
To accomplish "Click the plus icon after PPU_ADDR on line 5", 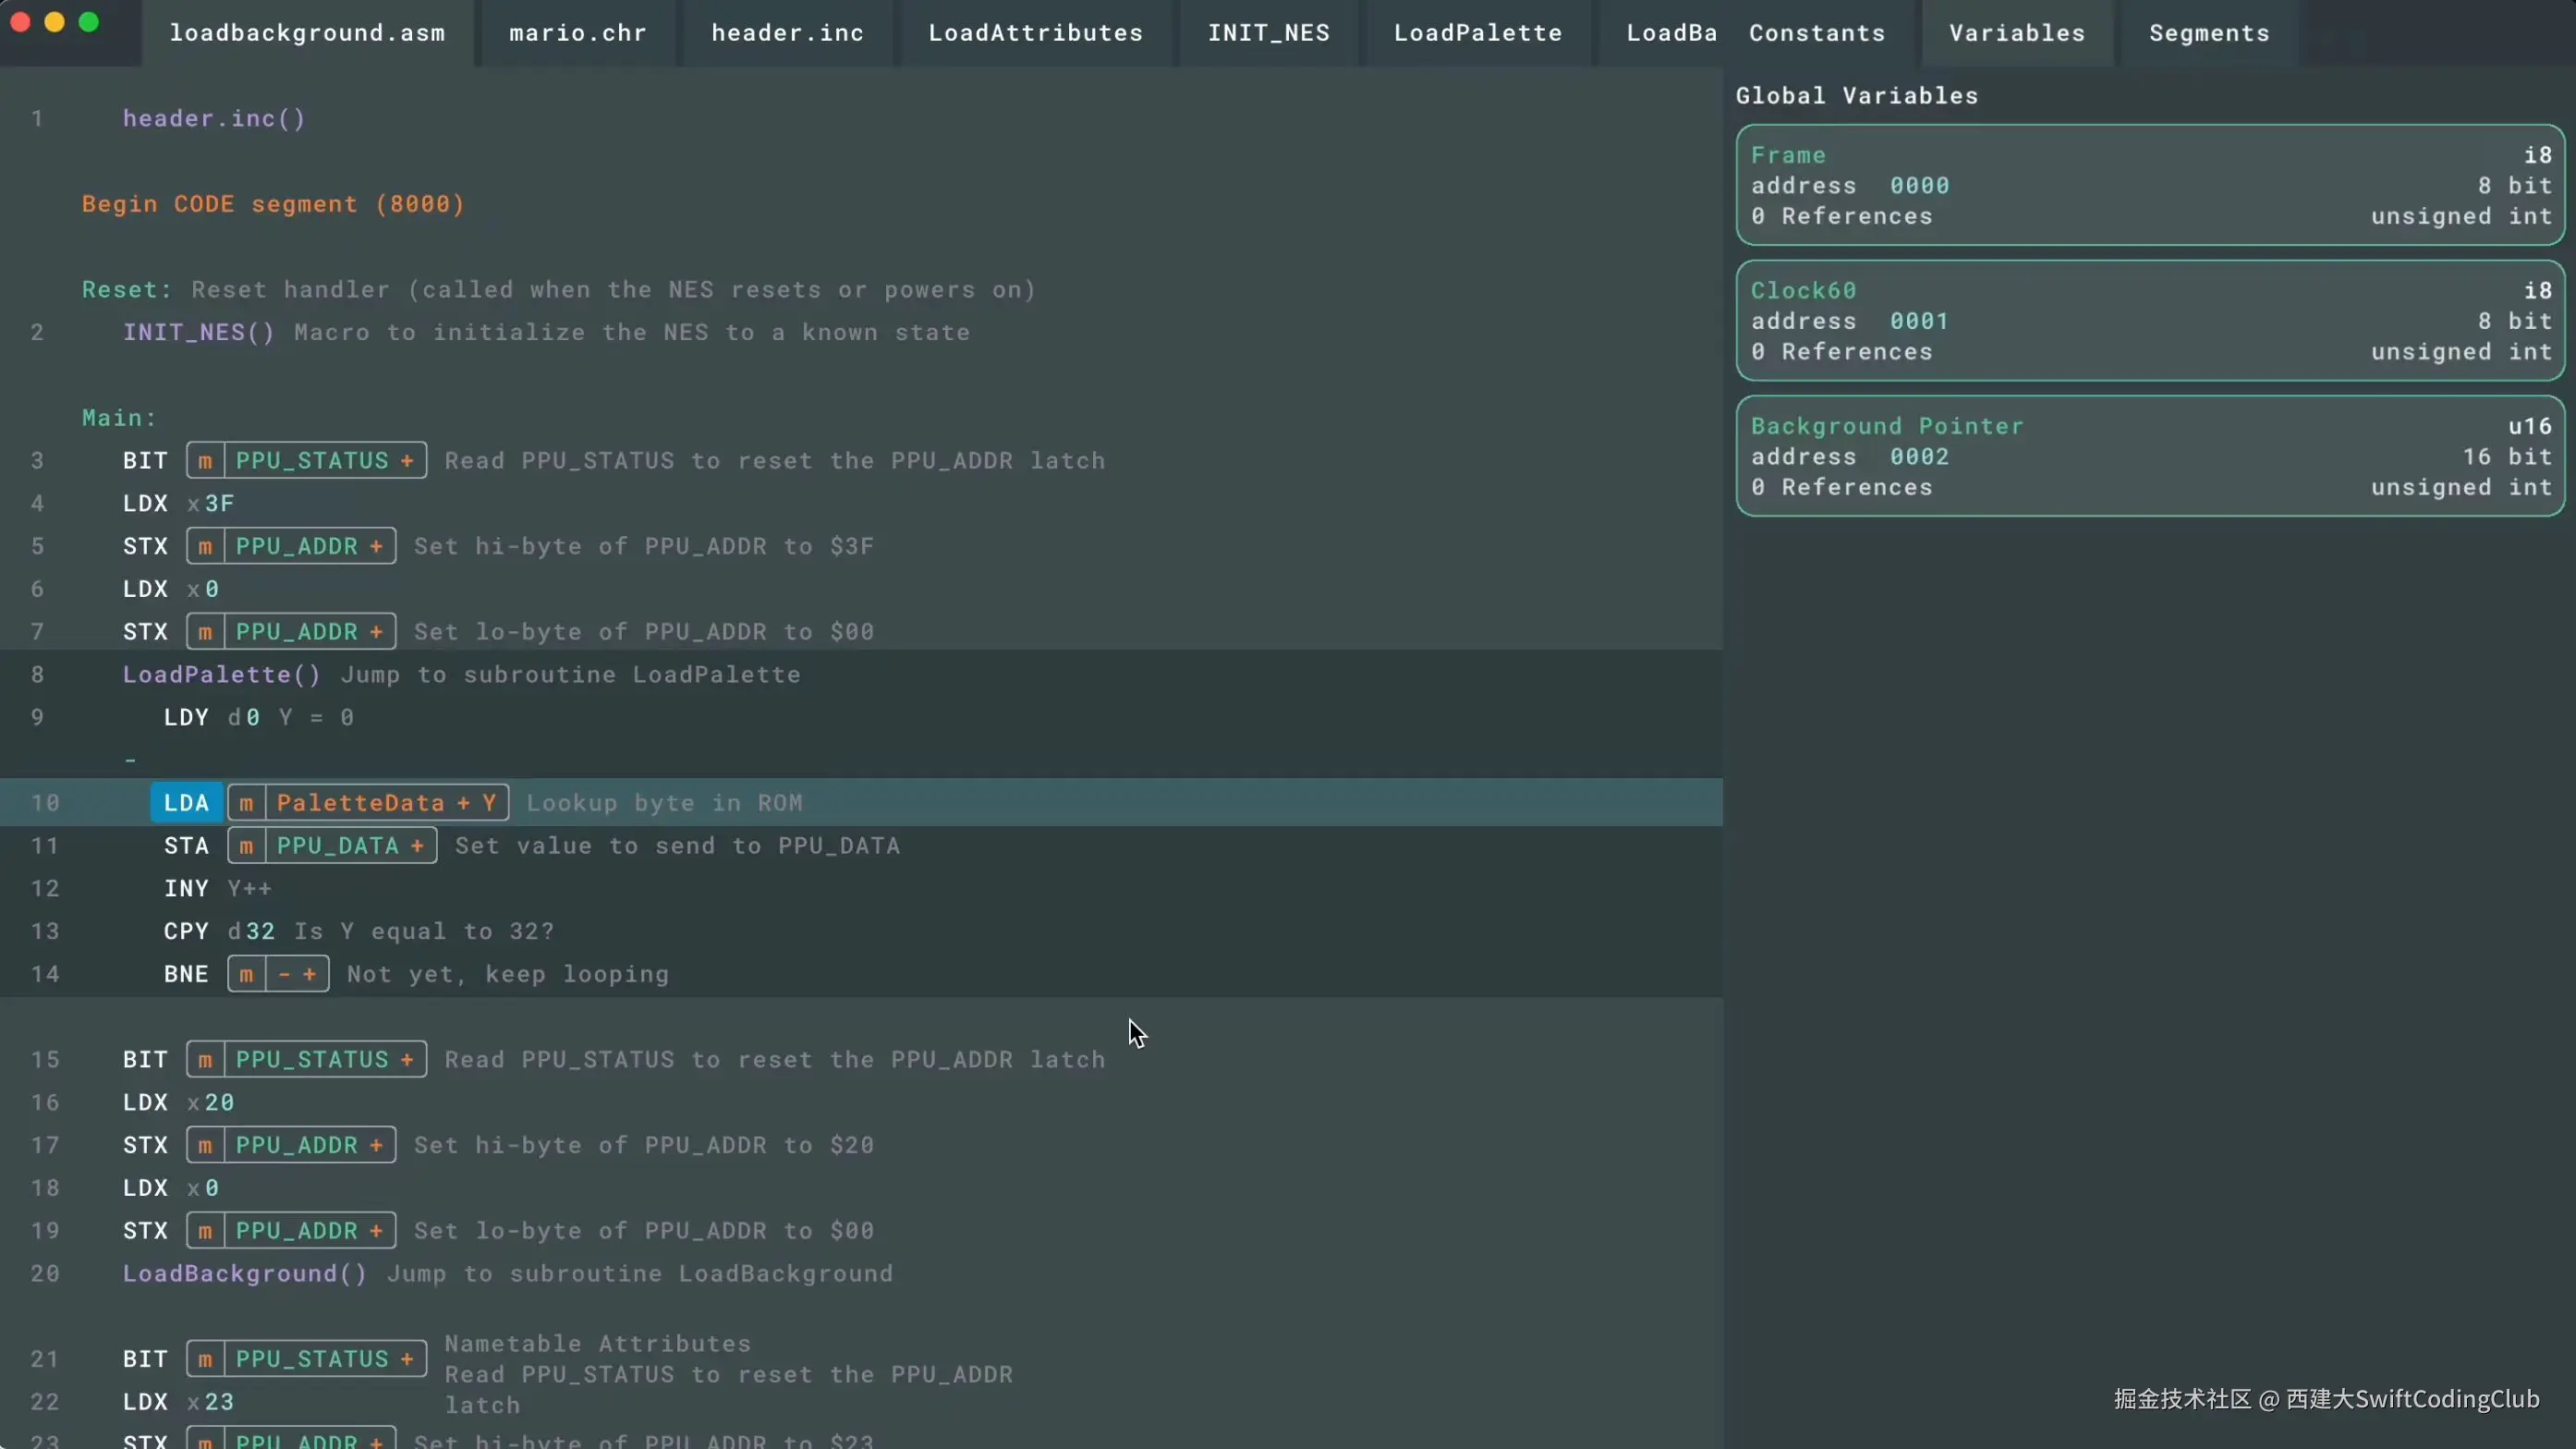I will coord(376,546).
